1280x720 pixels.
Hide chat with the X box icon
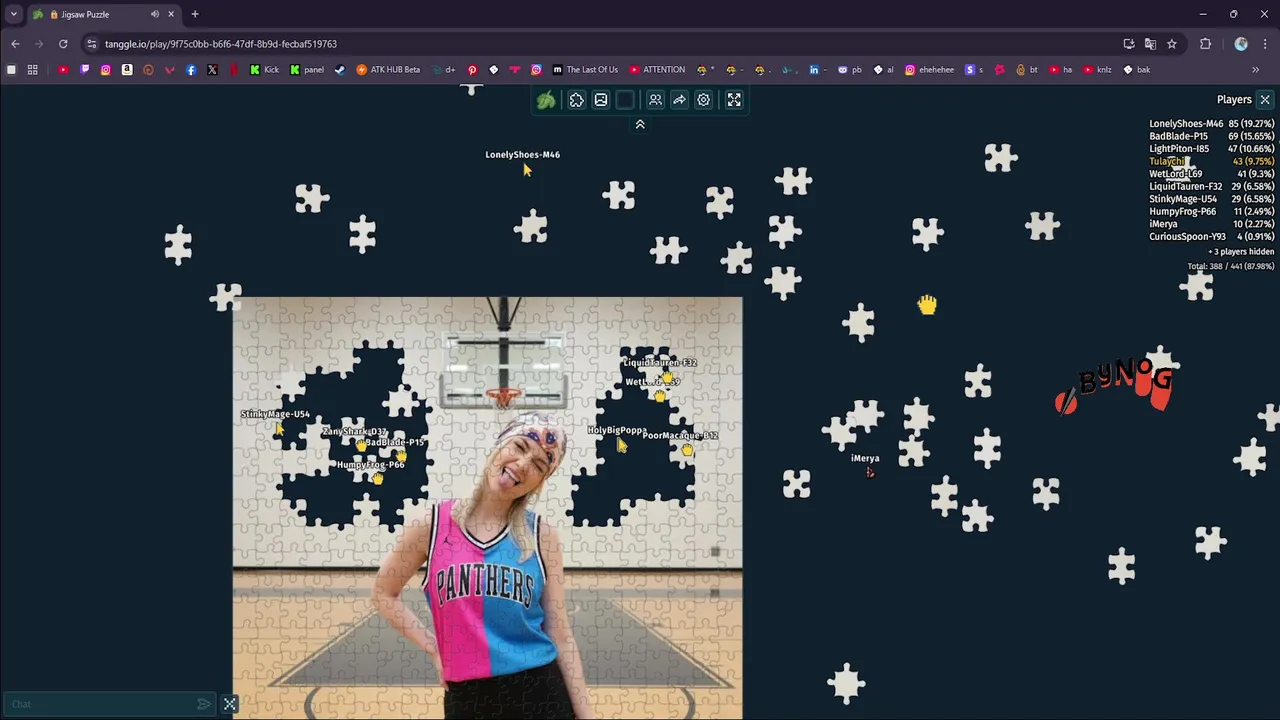coord(229,704)
